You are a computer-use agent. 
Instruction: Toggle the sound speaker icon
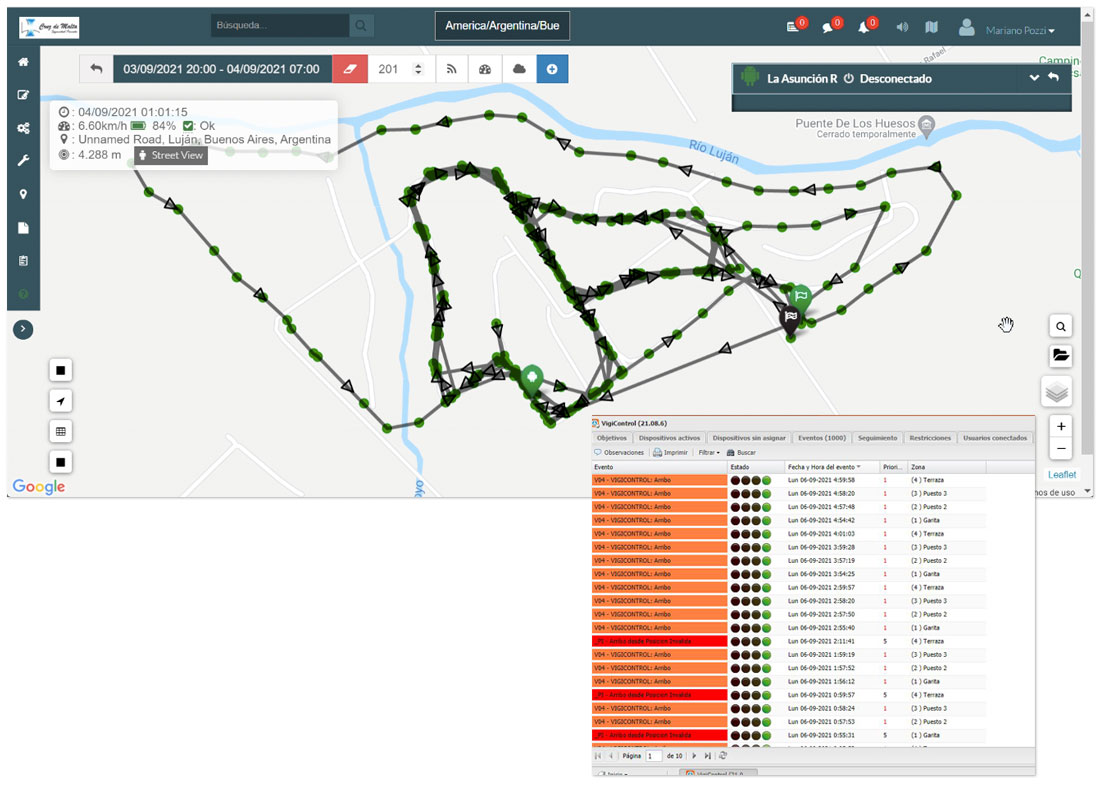tap(902, 27)
